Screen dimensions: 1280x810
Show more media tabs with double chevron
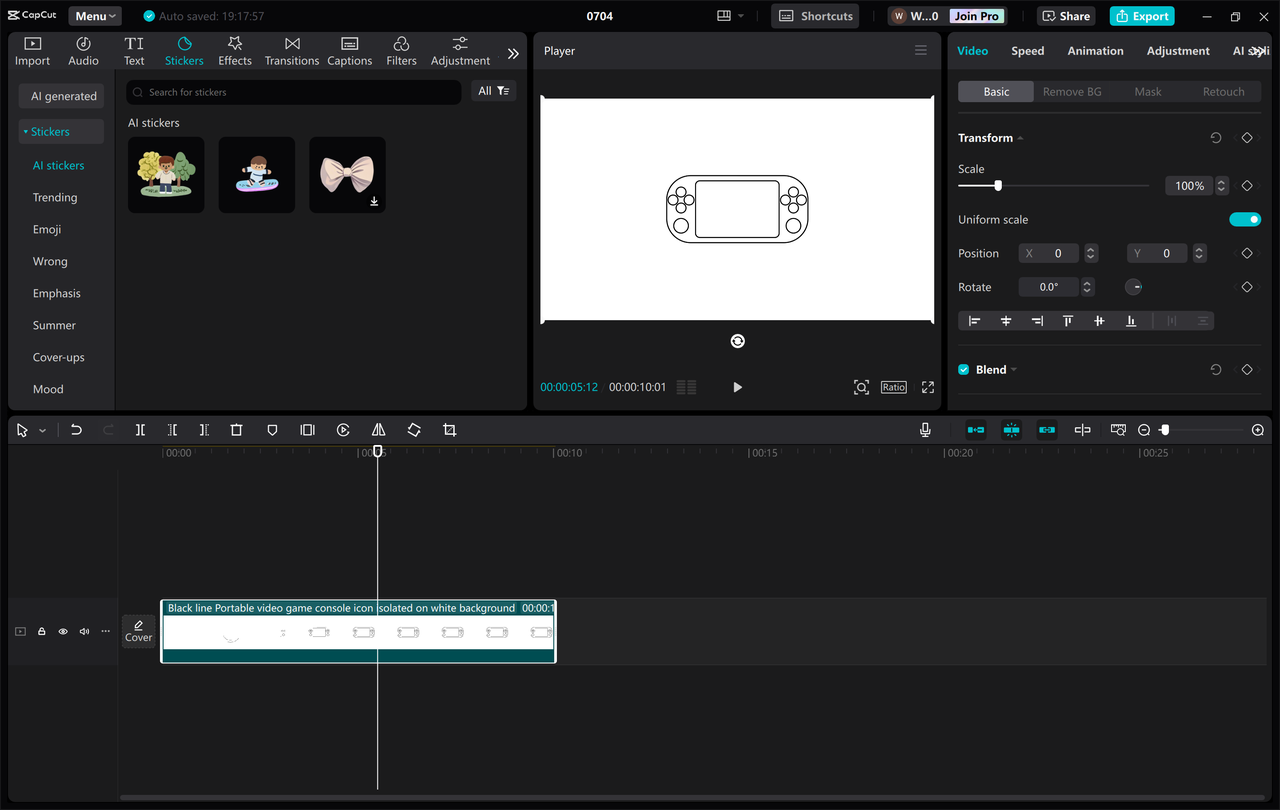point(513,54)
